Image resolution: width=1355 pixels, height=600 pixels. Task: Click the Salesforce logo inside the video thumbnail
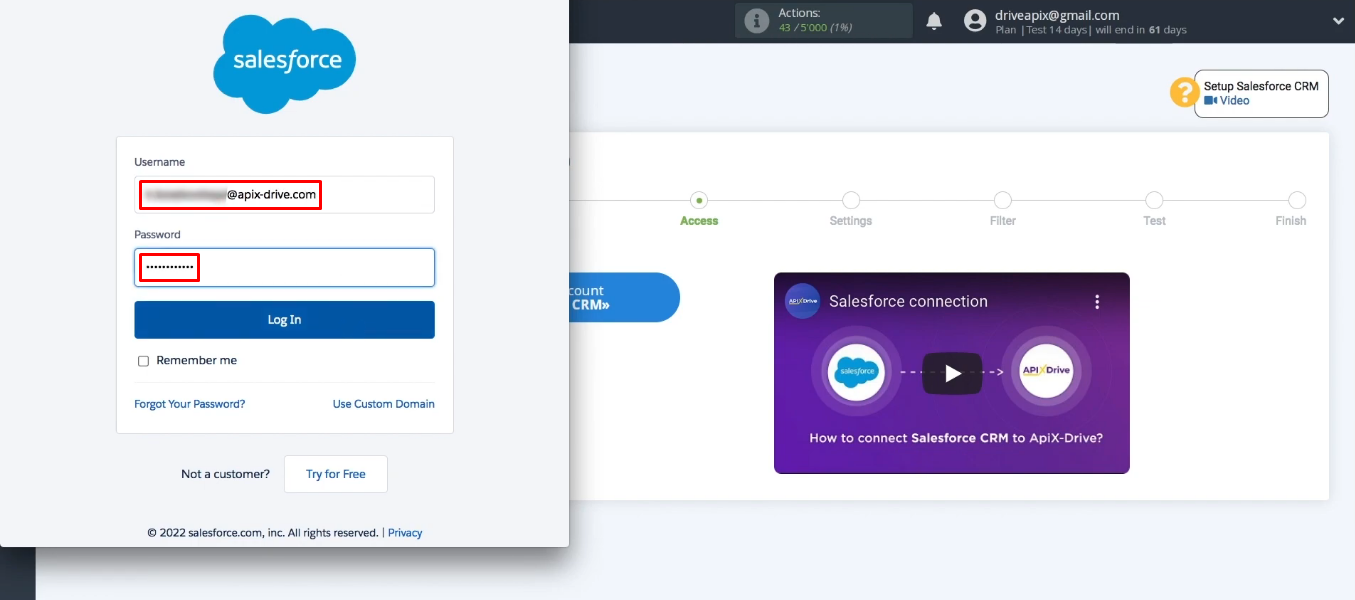(x=858, y=370)
